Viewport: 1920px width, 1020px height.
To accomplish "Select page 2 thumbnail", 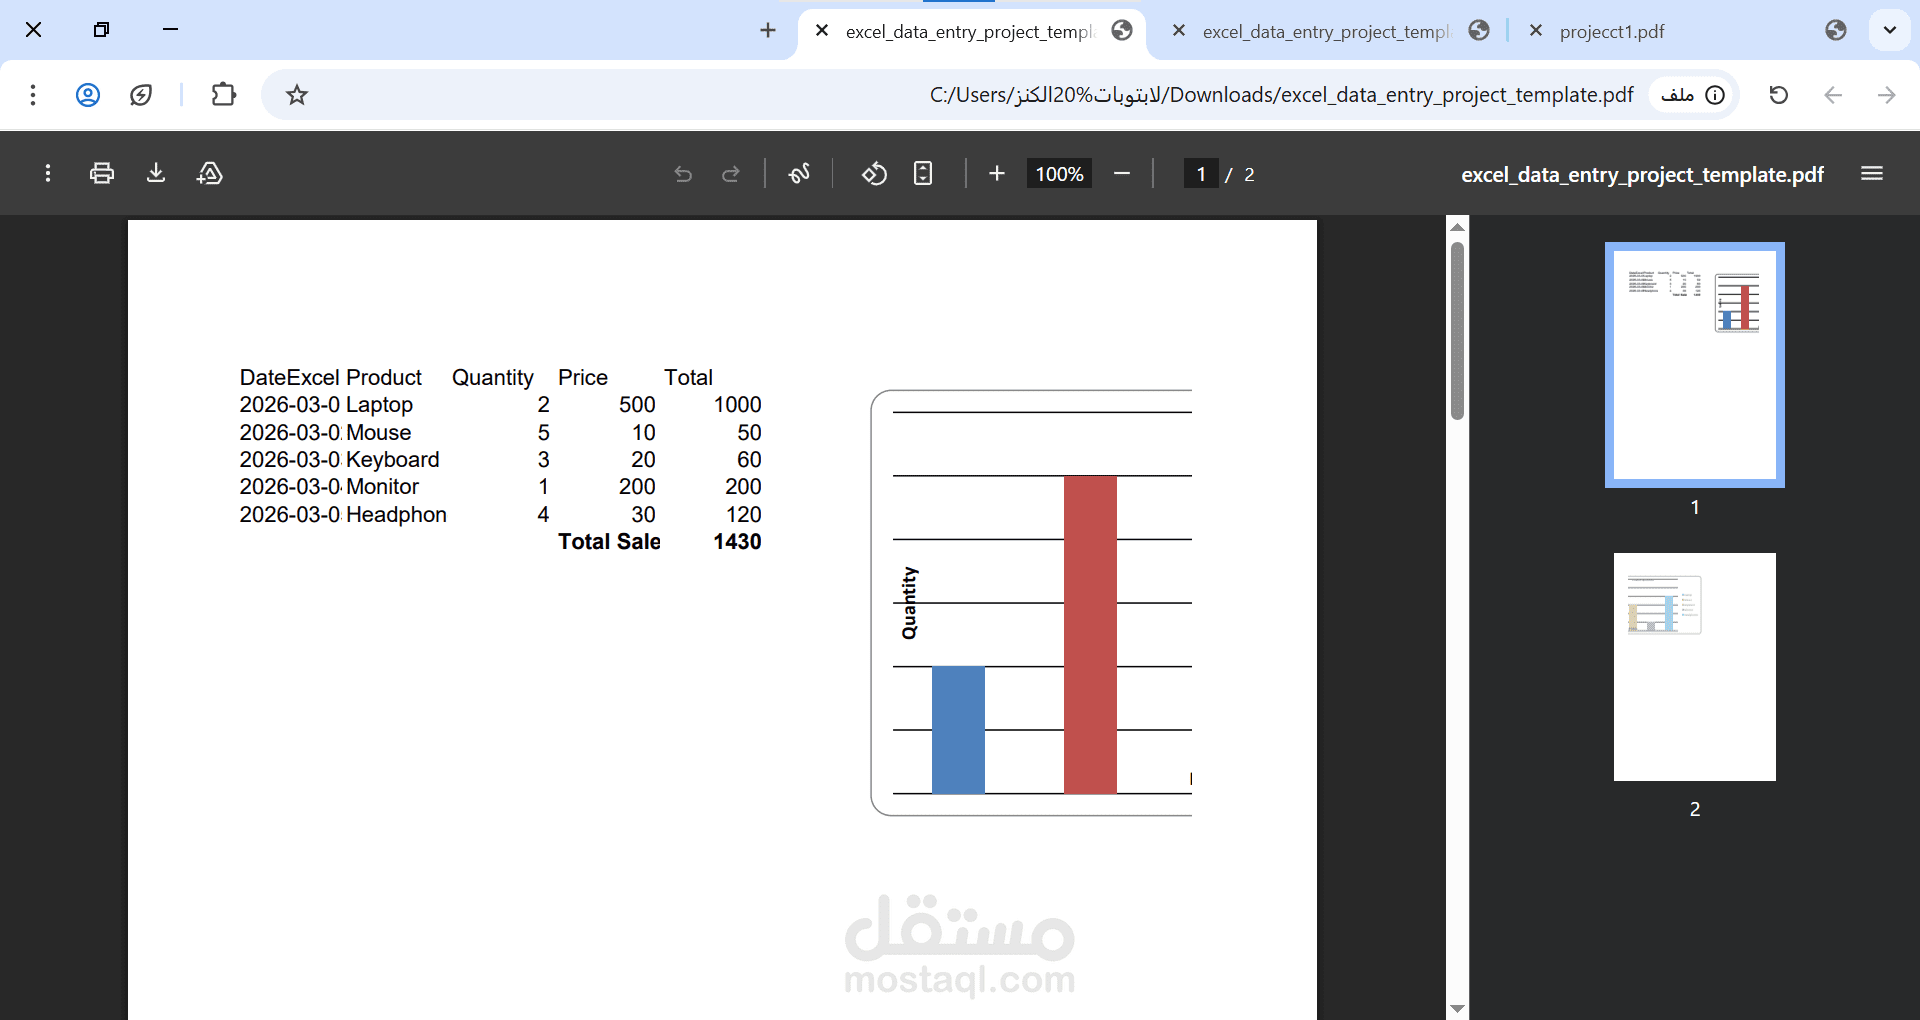I will pyautogui.click(x=1694, y=667).
